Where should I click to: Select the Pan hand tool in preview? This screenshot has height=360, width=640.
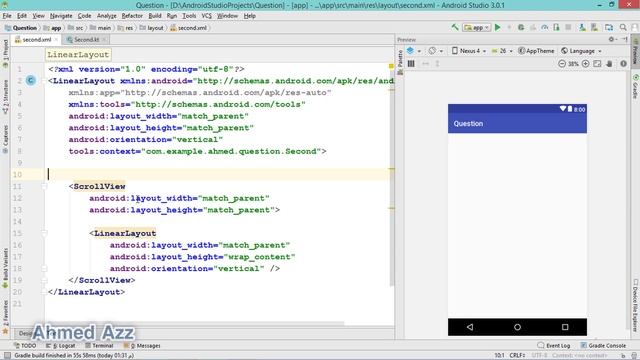coord(609,64)
